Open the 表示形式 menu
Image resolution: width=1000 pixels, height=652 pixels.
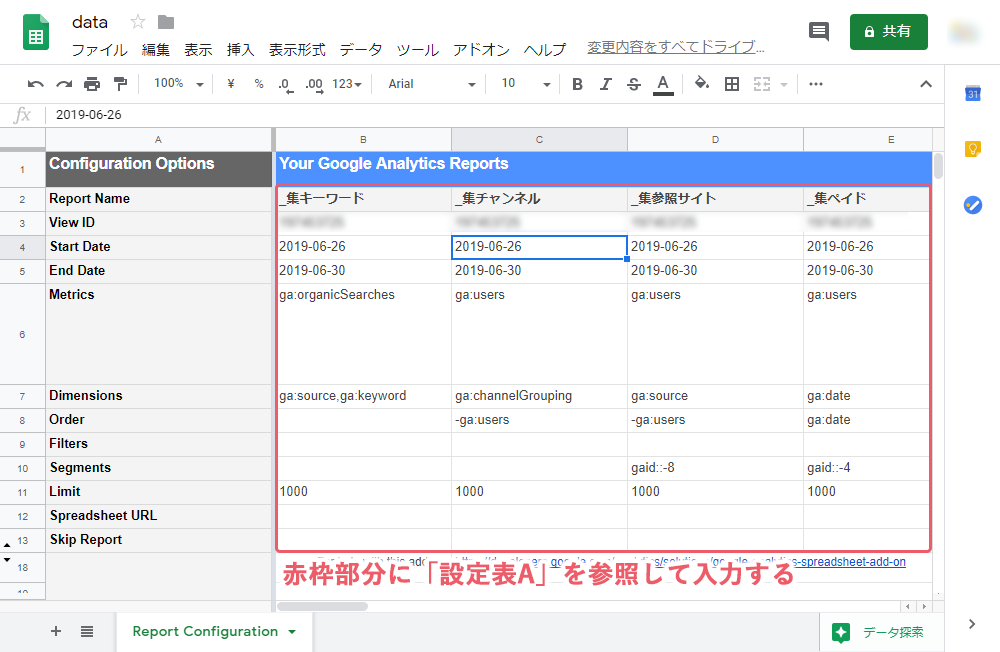297,50
